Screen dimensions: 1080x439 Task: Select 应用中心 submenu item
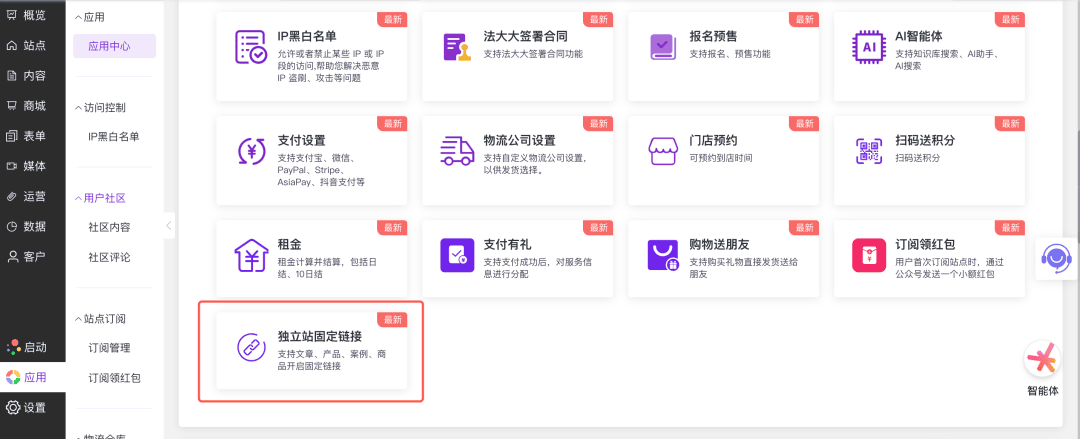point(114,46)
